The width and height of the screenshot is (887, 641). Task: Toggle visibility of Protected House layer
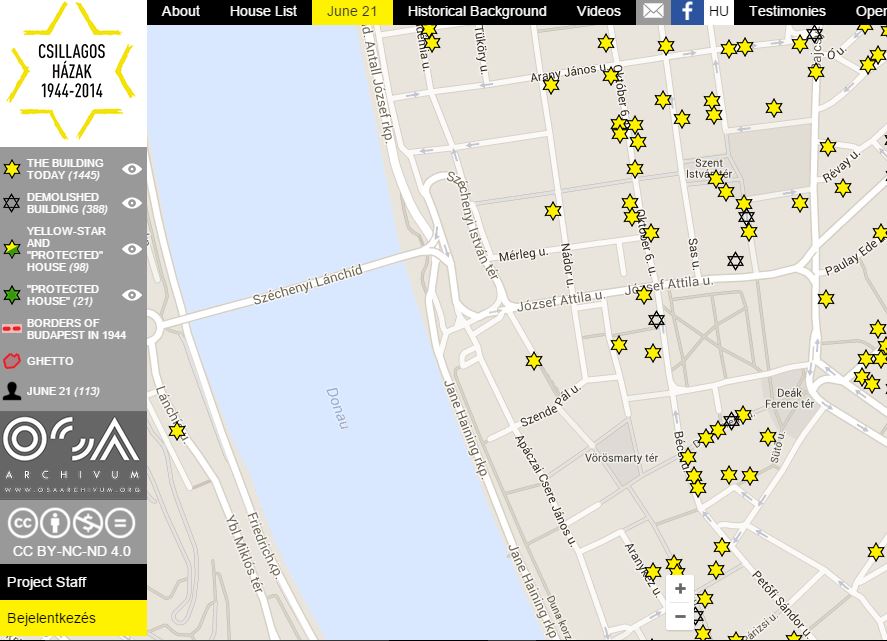pyautogui.click(x=132, y=295)
